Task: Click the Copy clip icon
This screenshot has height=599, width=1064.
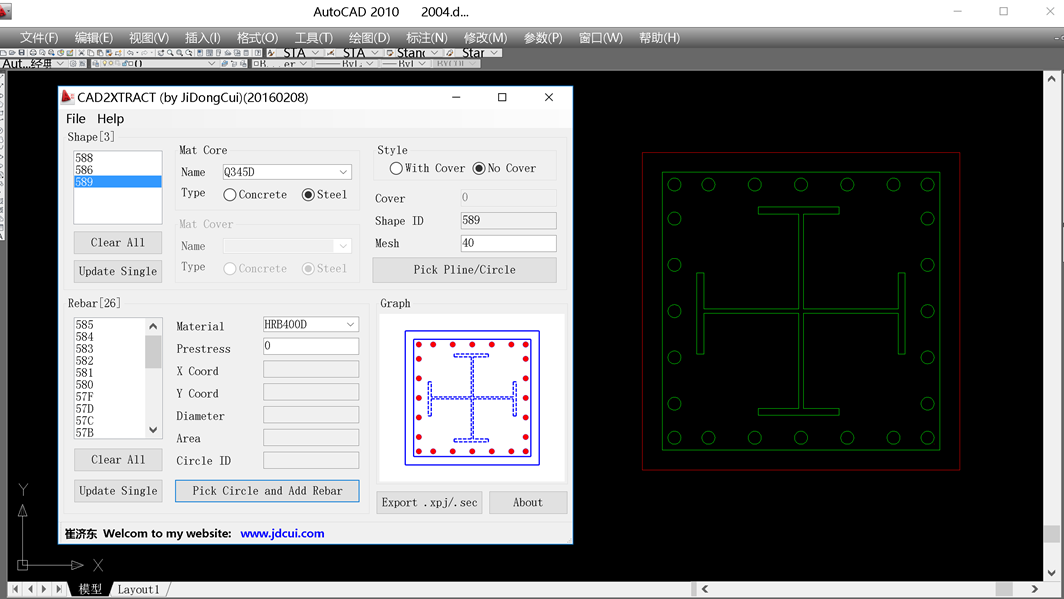Action: [90, 53]
